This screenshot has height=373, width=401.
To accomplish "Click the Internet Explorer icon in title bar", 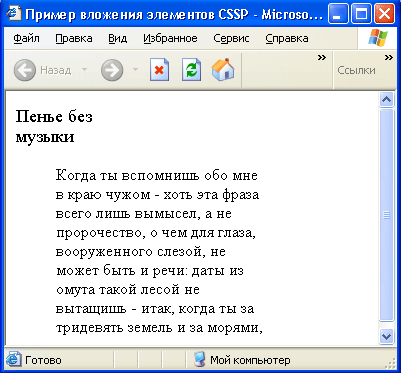I will click(x=14, y=14).
